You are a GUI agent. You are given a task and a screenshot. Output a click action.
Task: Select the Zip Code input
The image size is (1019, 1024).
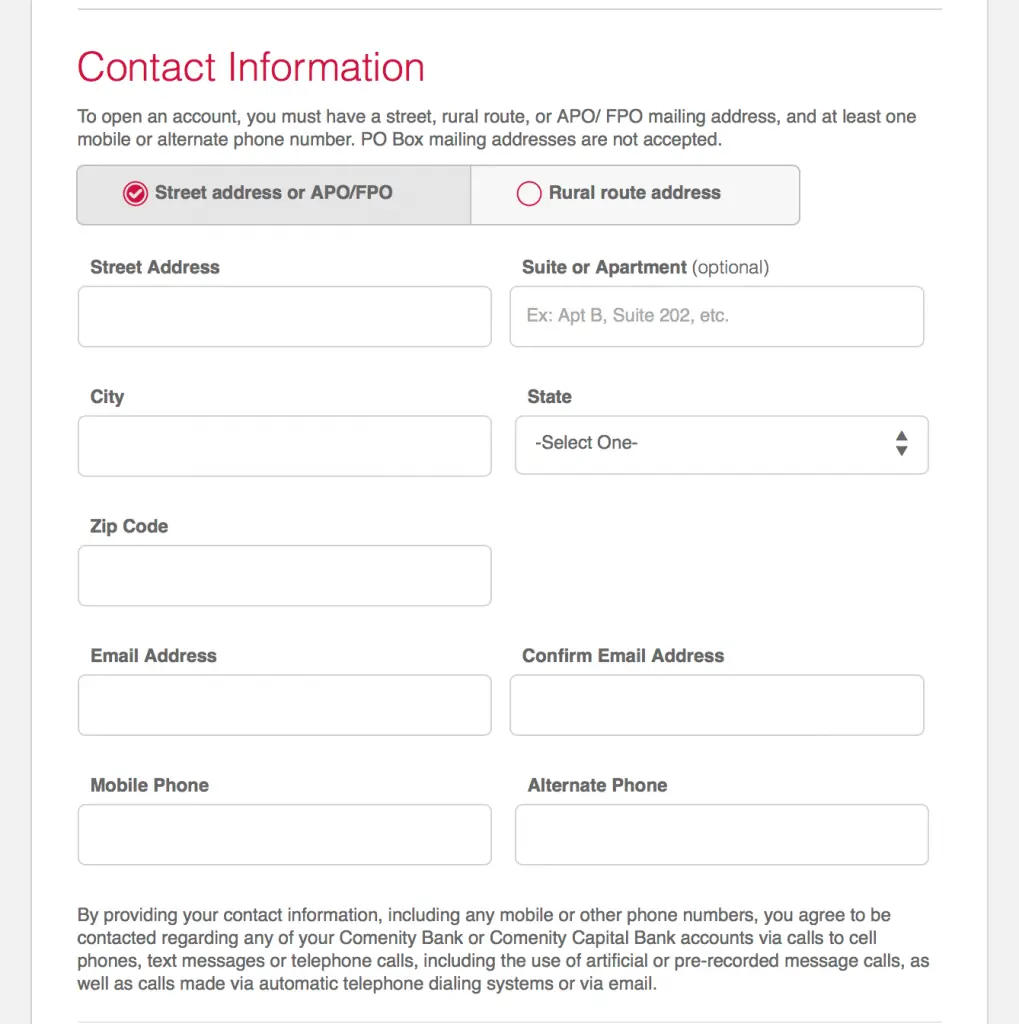pos(284,576)
